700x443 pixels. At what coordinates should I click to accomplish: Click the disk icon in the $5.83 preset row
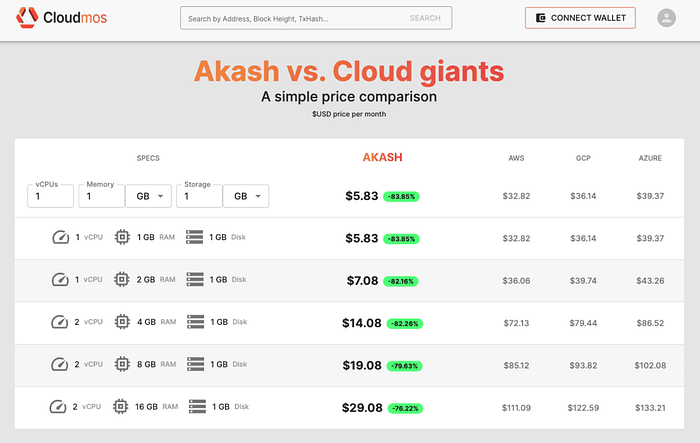(x=194, y=237)
